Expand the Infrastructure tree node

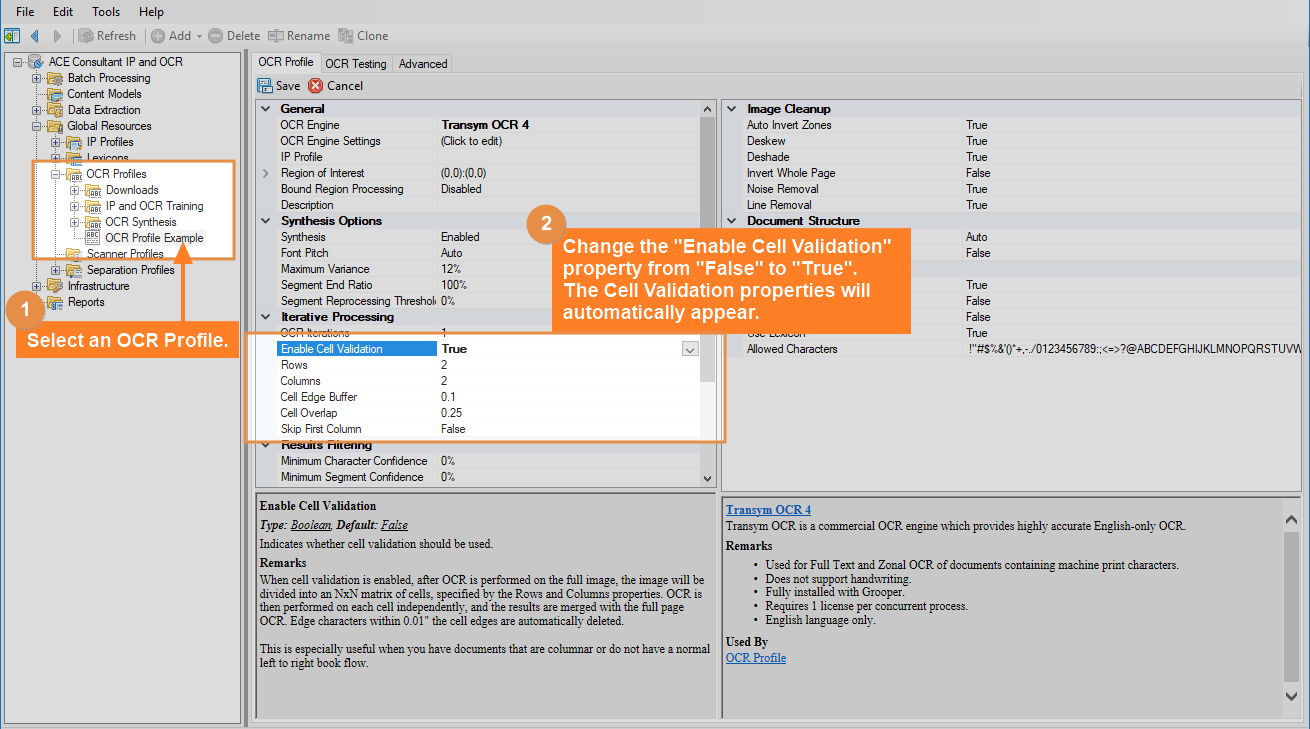coord(37,286)
